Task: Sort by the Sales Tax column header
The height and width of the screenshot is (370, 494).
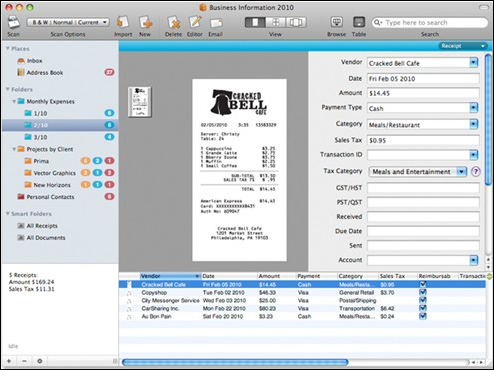Action: (x=398, y=276)
